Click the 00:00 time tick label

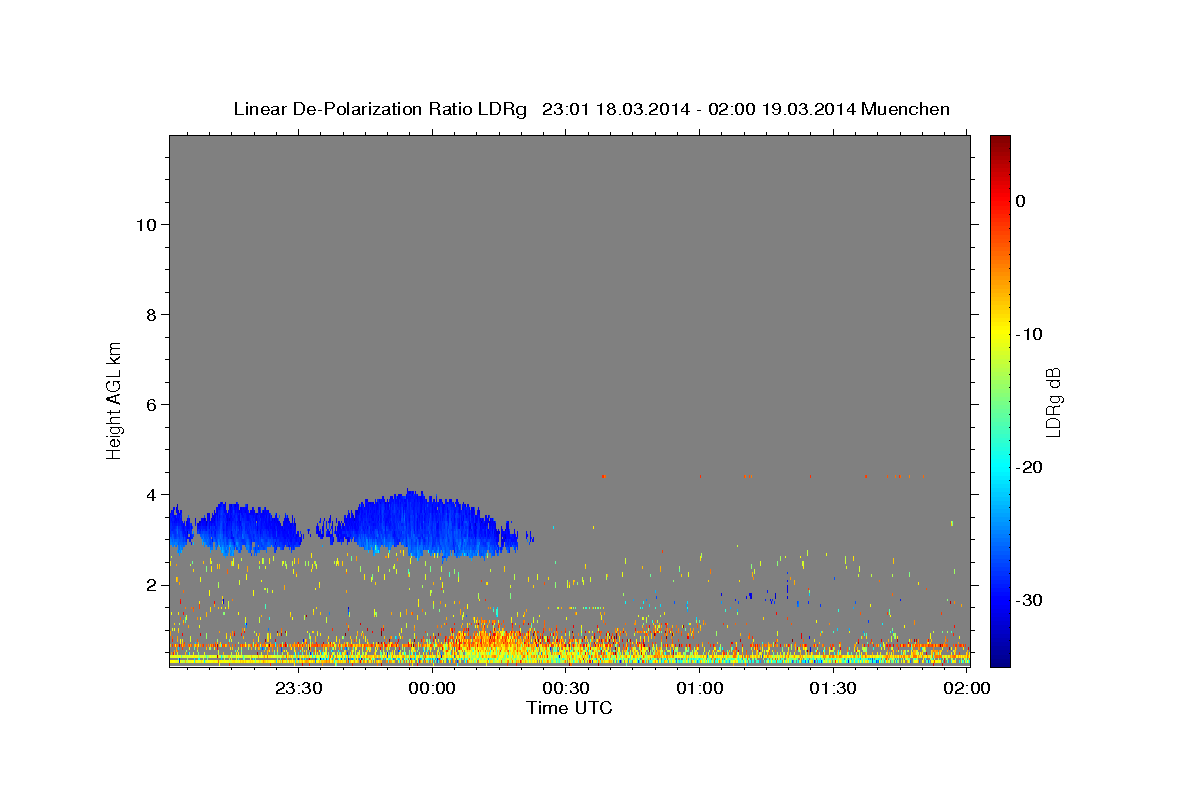pyautogui.click(x=433, y=688)
